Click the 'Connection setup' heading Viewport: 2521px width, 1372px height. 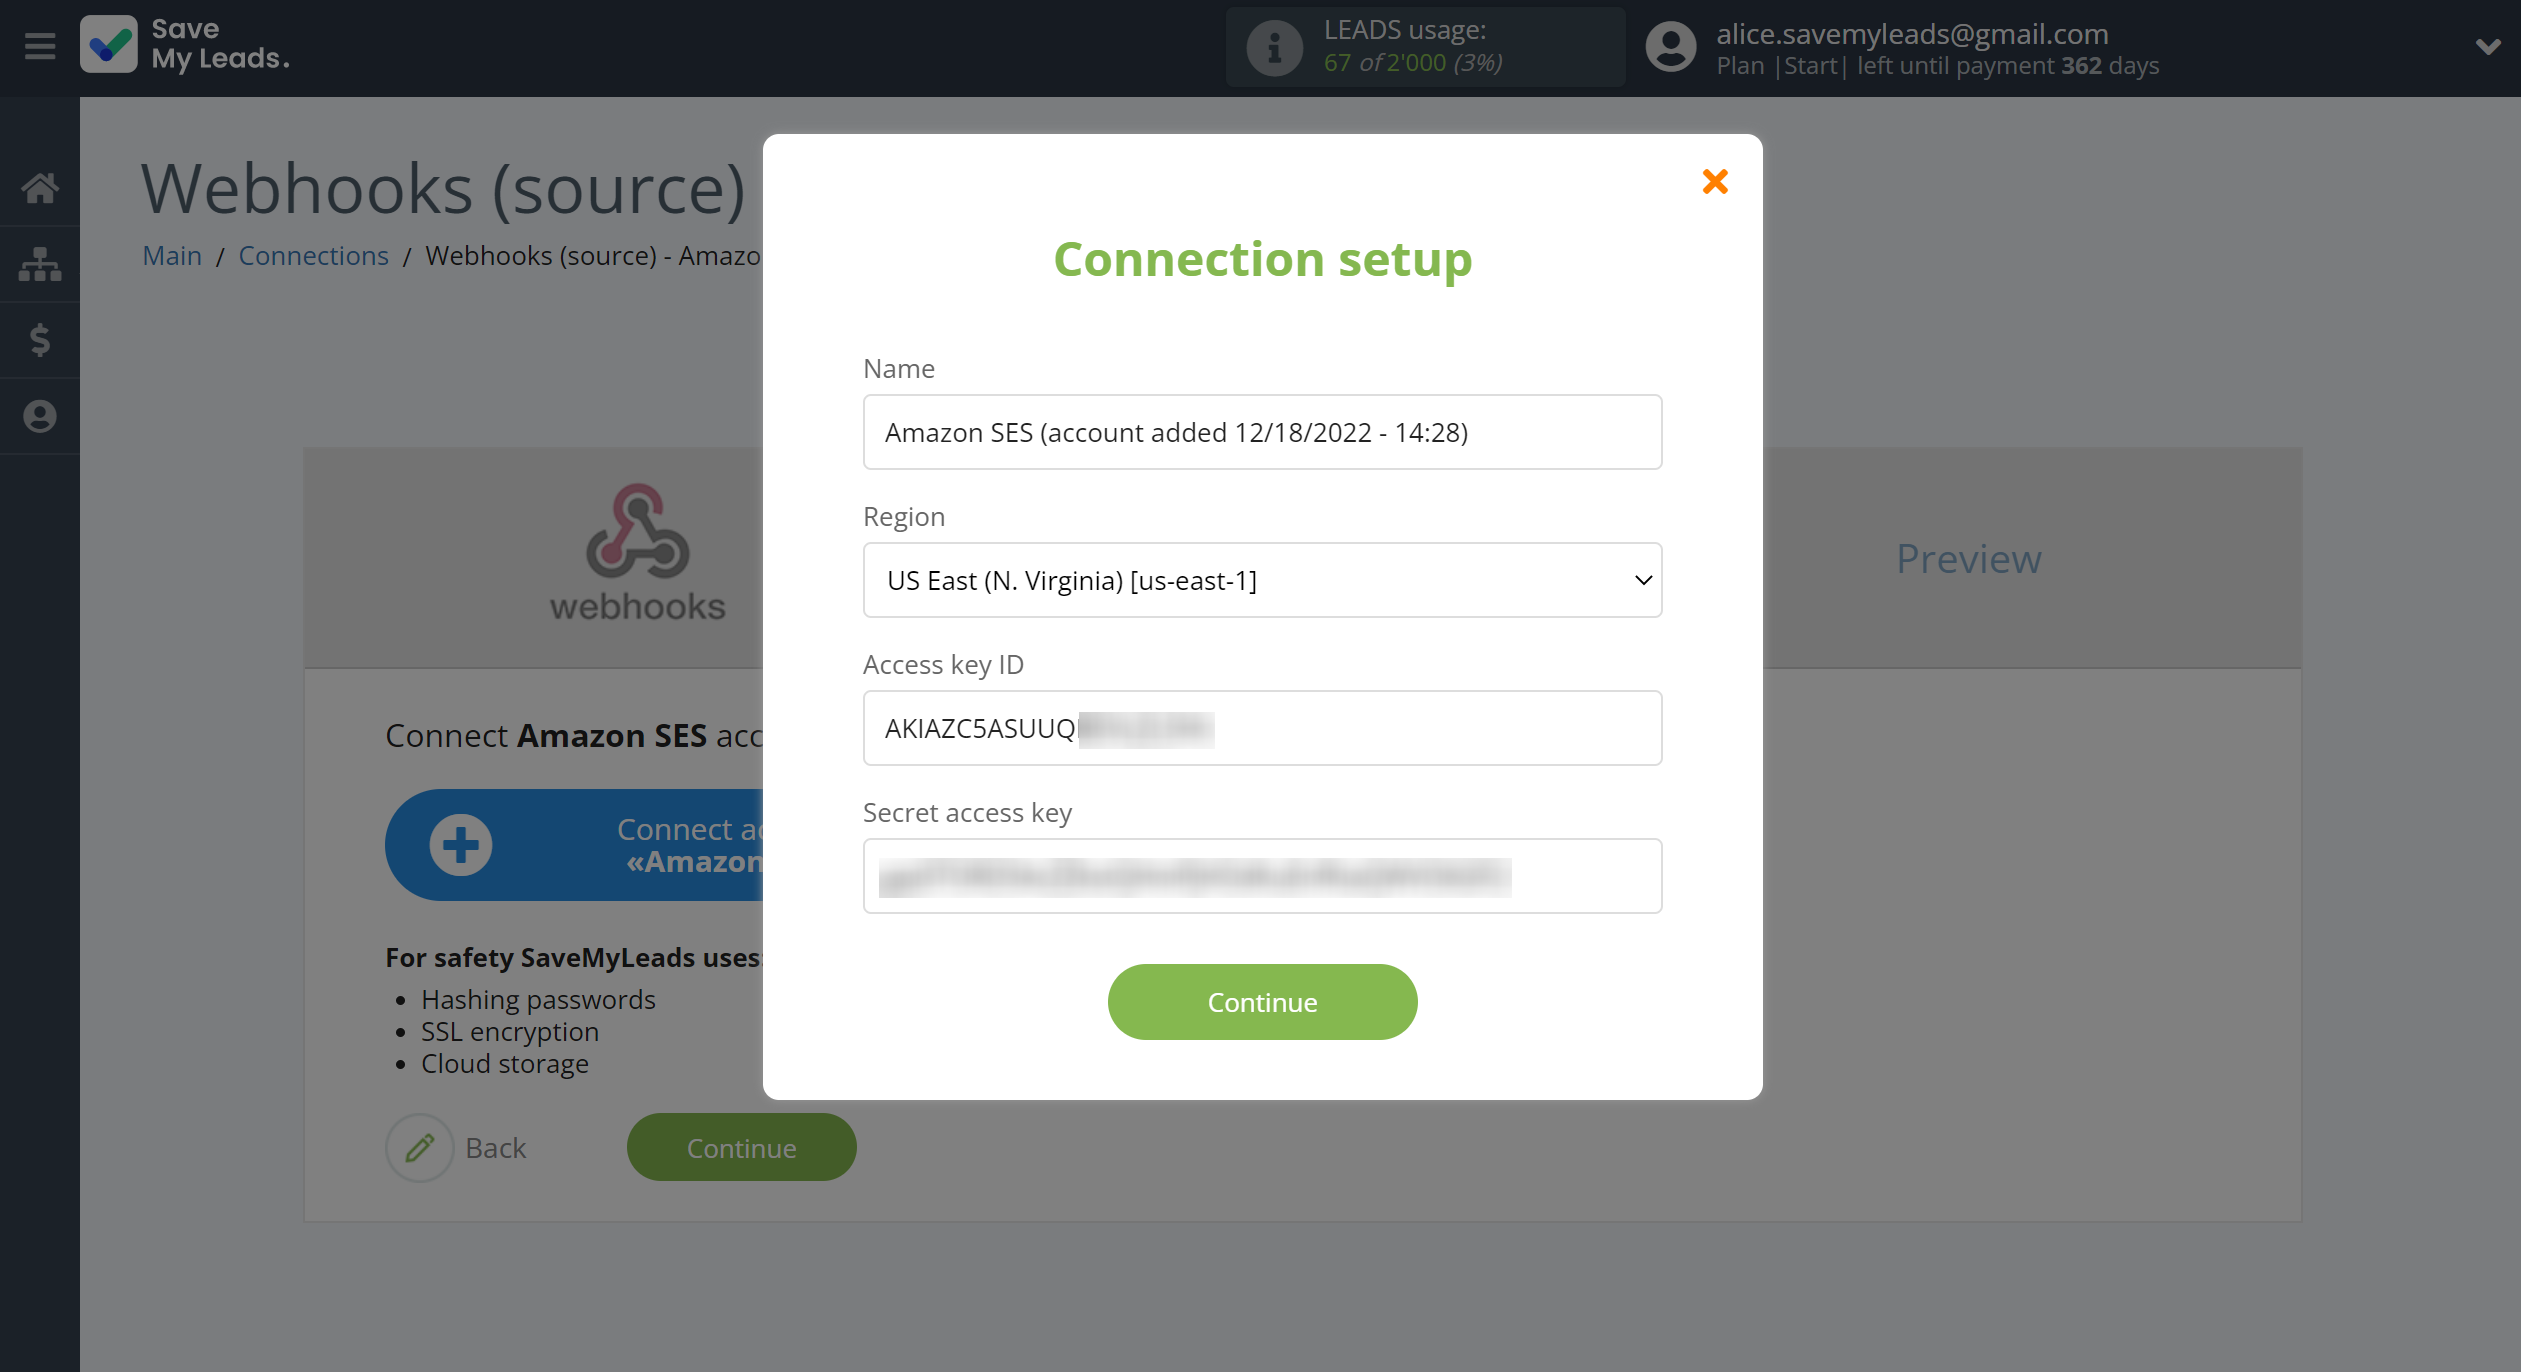coord(1262,260)
